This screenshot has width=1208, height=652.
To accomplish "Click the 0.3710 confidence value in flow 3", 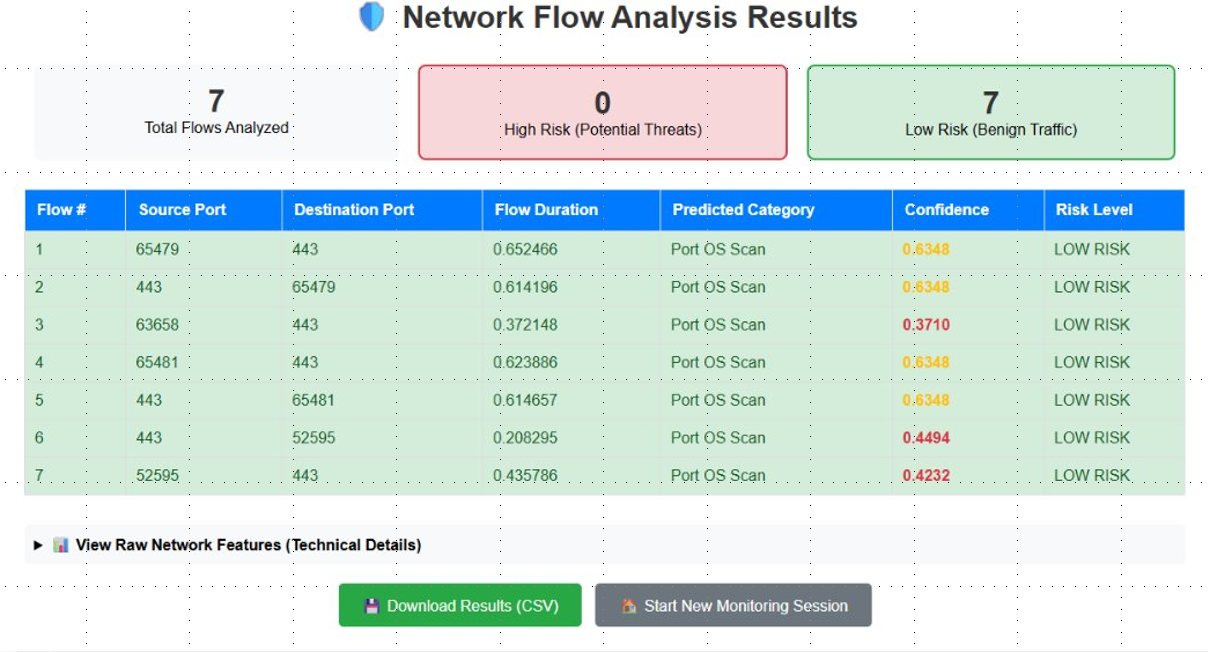I will point(926,325).
